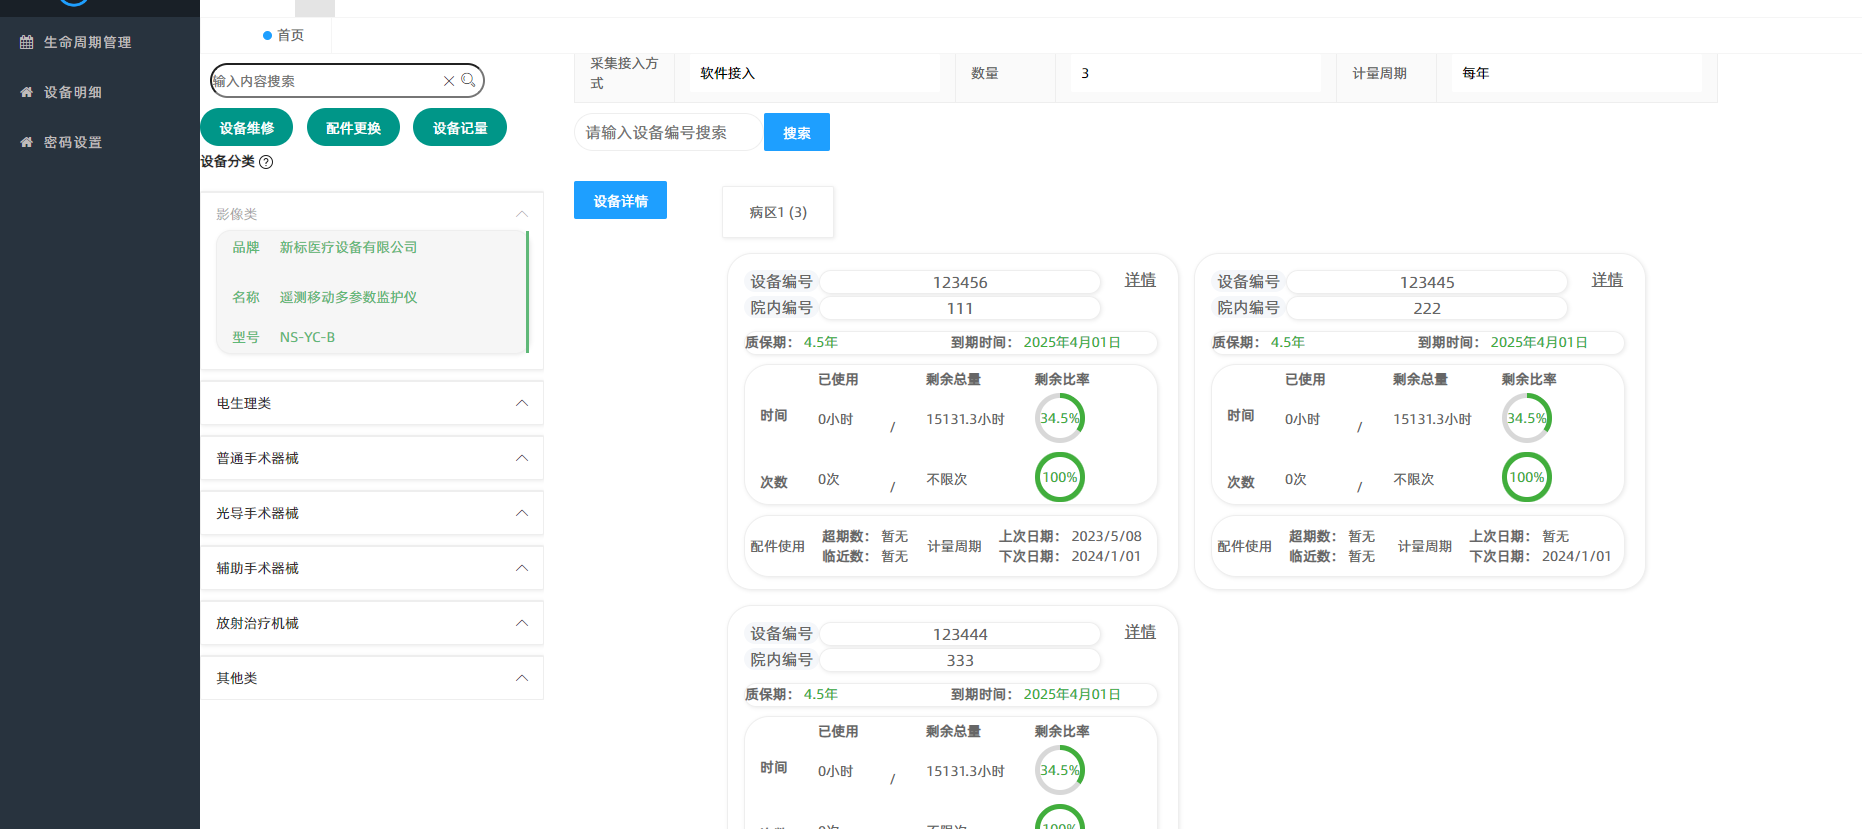Expand the 光导手术器械 category
This screenshot has width=1862, height=829.
coord(372,513)
